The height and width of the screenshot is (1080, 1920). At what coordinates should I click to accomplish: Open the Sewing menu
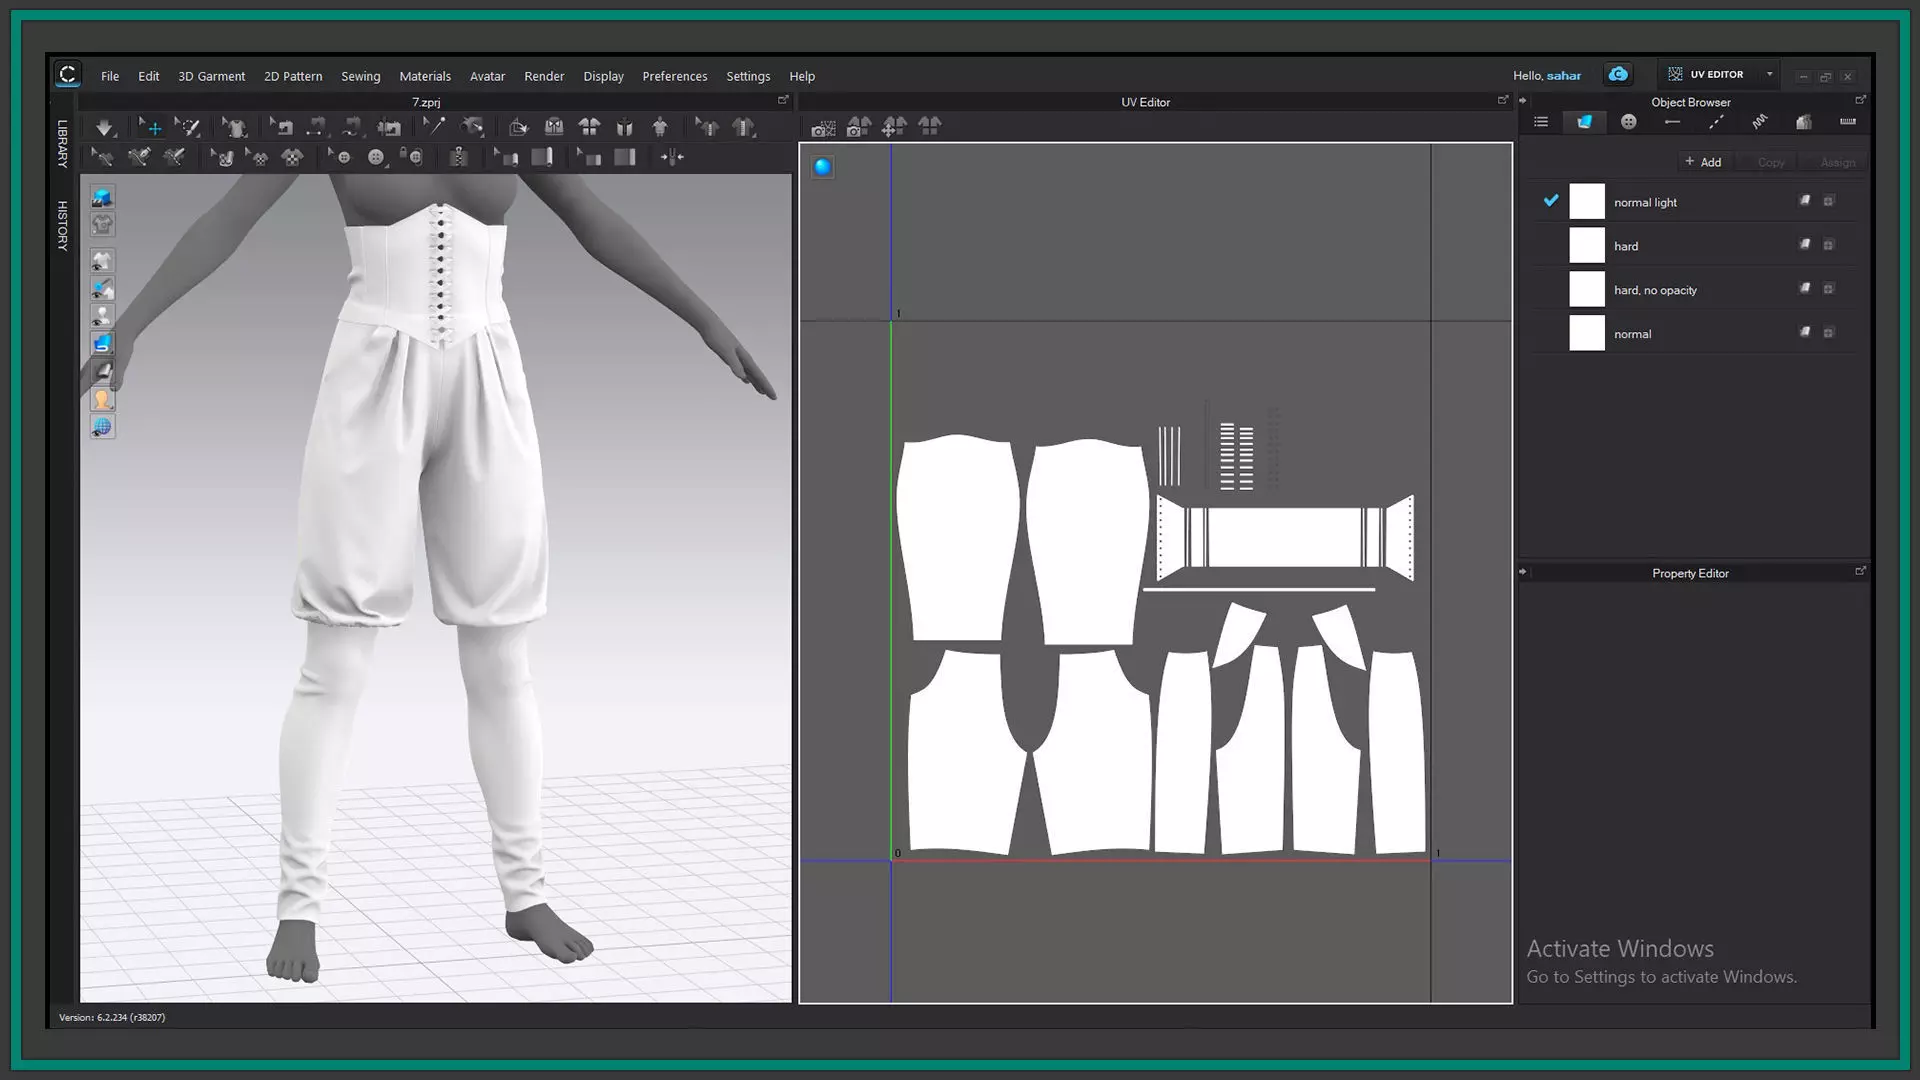(360, 76)
